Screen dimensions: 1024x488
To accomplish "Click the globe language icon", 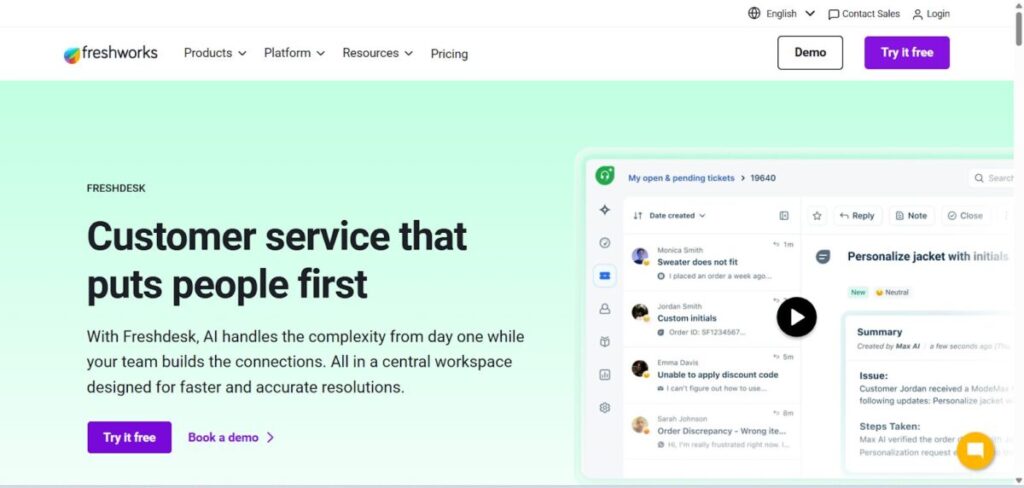I will tap(754, 14).
